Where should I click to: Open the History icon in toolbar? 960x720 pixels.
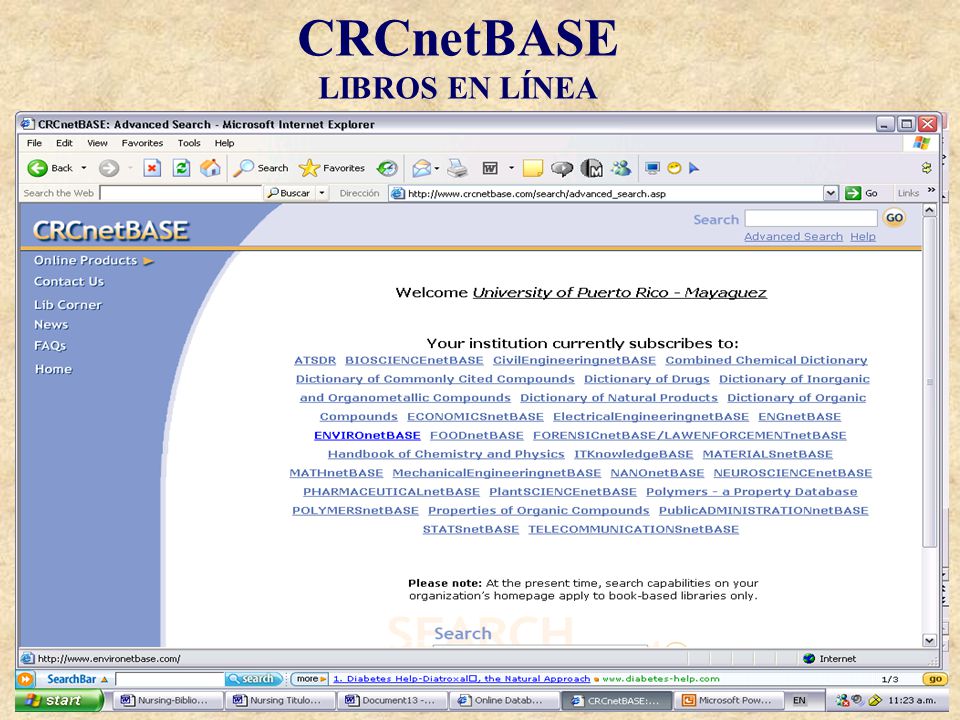click(x=387, y=168)
